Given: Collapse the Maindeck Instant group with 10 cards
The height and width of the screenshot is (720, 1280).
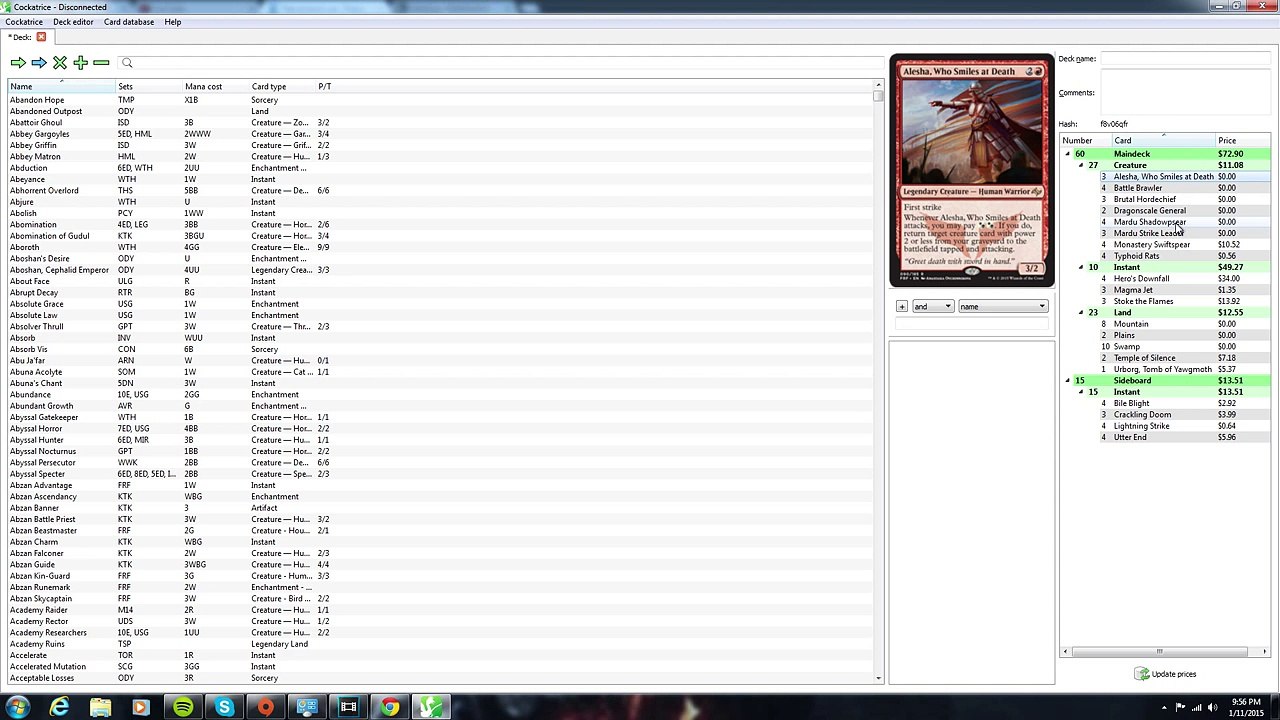Looking at the screenshot, I should tap(1080, 267).
